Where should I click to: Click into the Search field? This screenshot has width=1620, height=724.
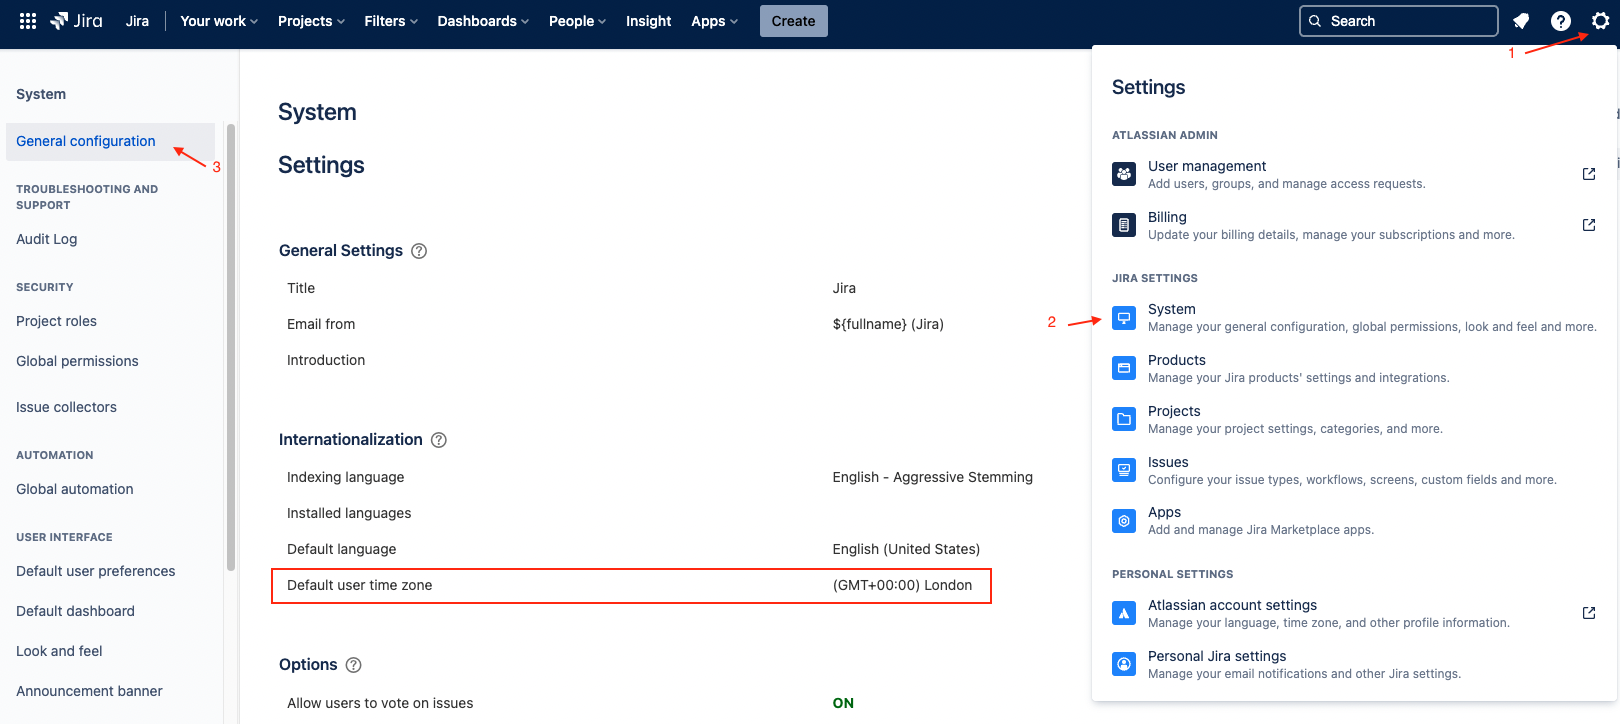pyautogui.click(x=1399, y=21)
